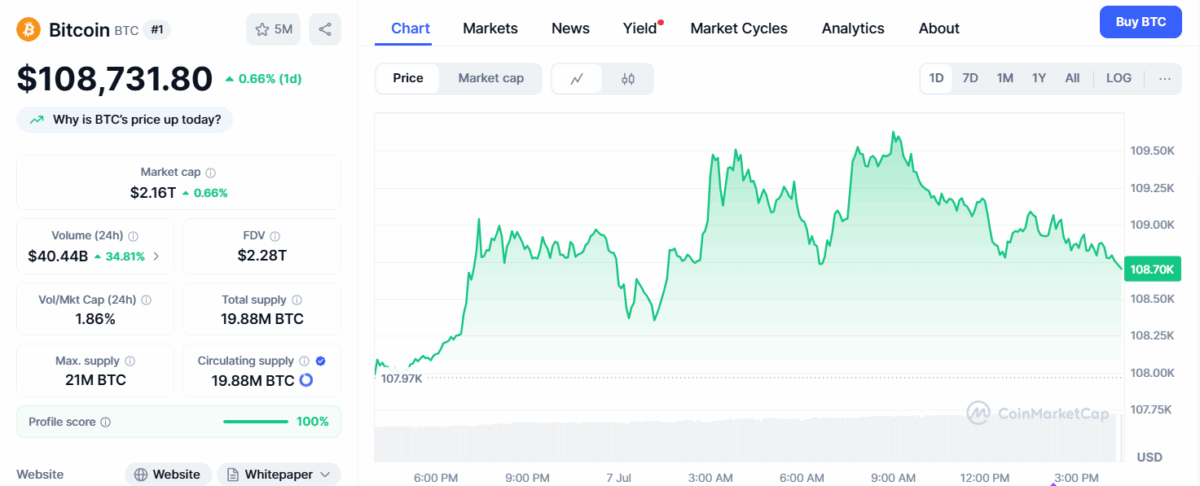Open the Chart tab
Viewport: 1200px width, 486px height.
click(x=410, y=28)
